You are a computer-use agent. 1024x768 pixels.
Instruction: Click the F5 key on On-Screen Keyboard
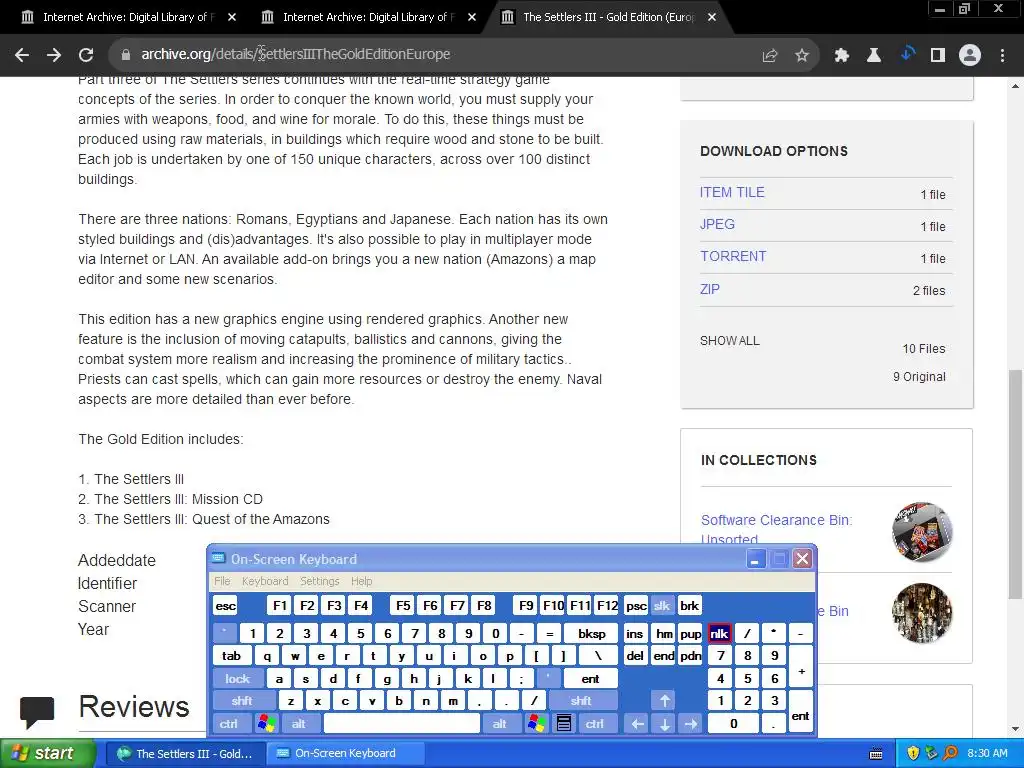point(404,606)
